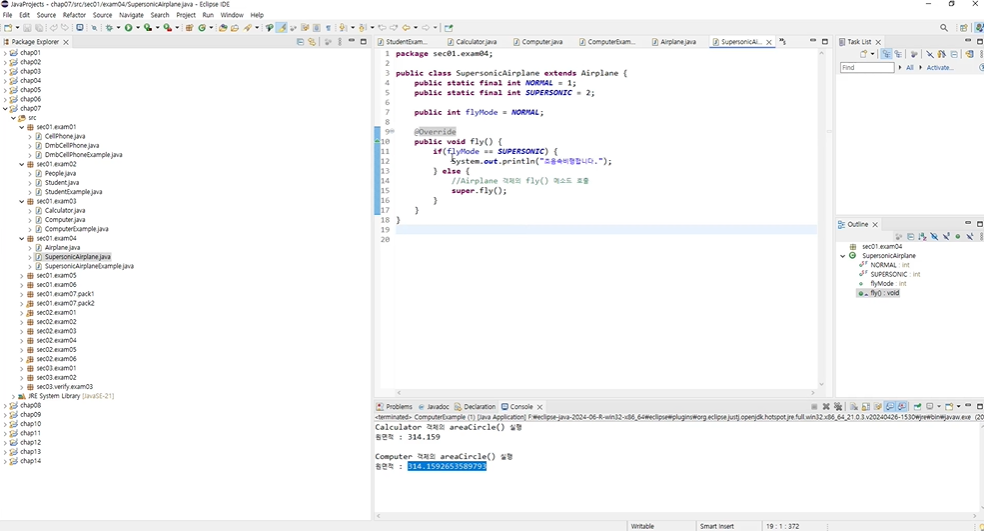984x531 pixels.
Task: Toggle Hide Fields in Outline view
Action: (934, 237)
